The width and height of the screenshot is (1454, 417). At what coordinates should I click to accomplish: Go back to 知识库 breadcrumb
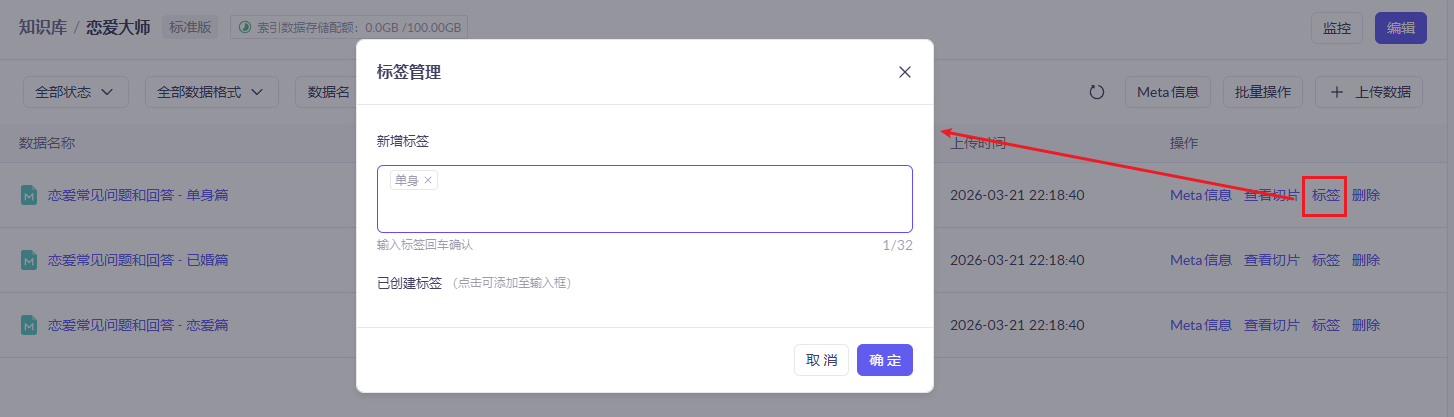(x=42, y=27)
